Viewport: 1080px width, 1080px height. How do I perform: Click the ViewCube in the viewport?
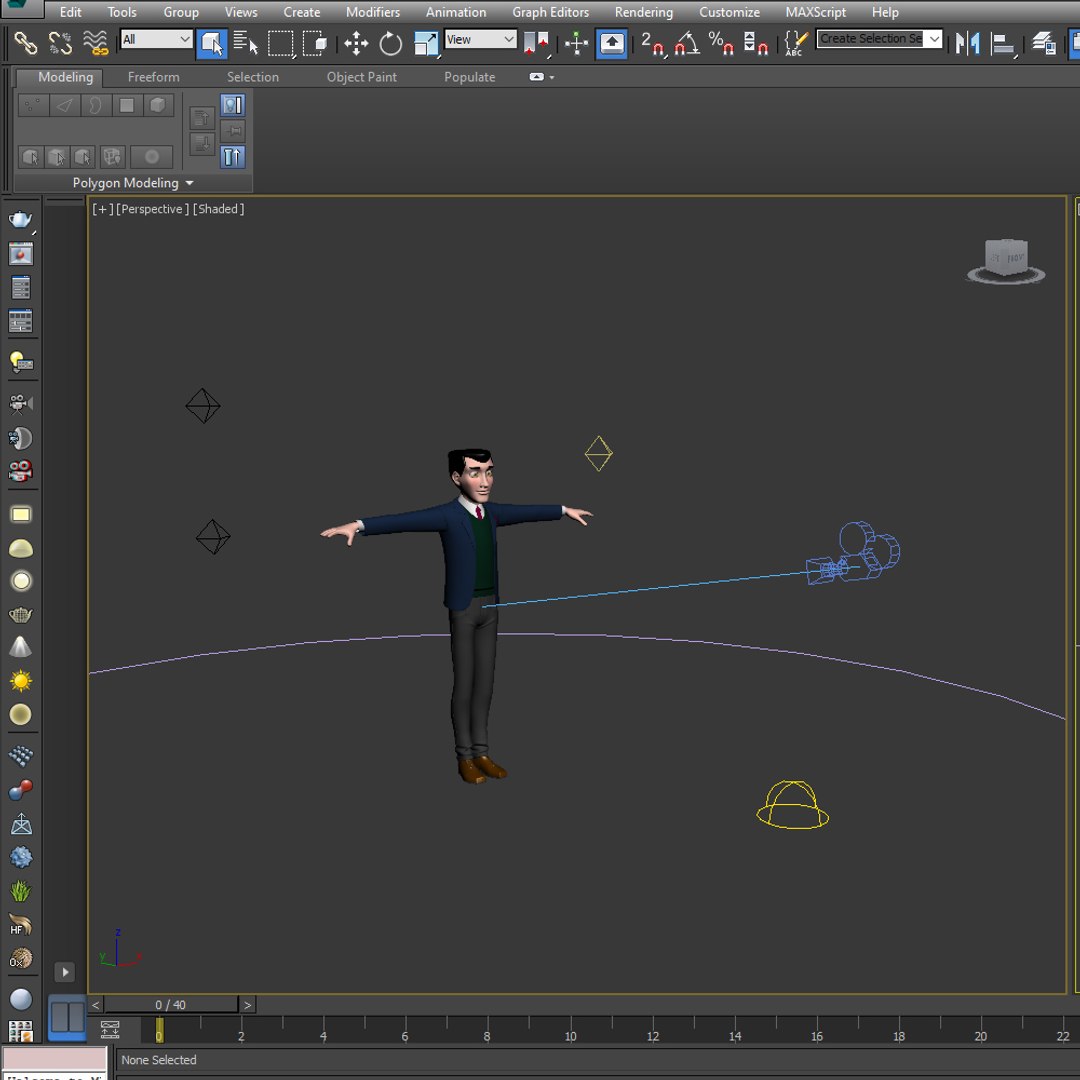click(1006, 262)
